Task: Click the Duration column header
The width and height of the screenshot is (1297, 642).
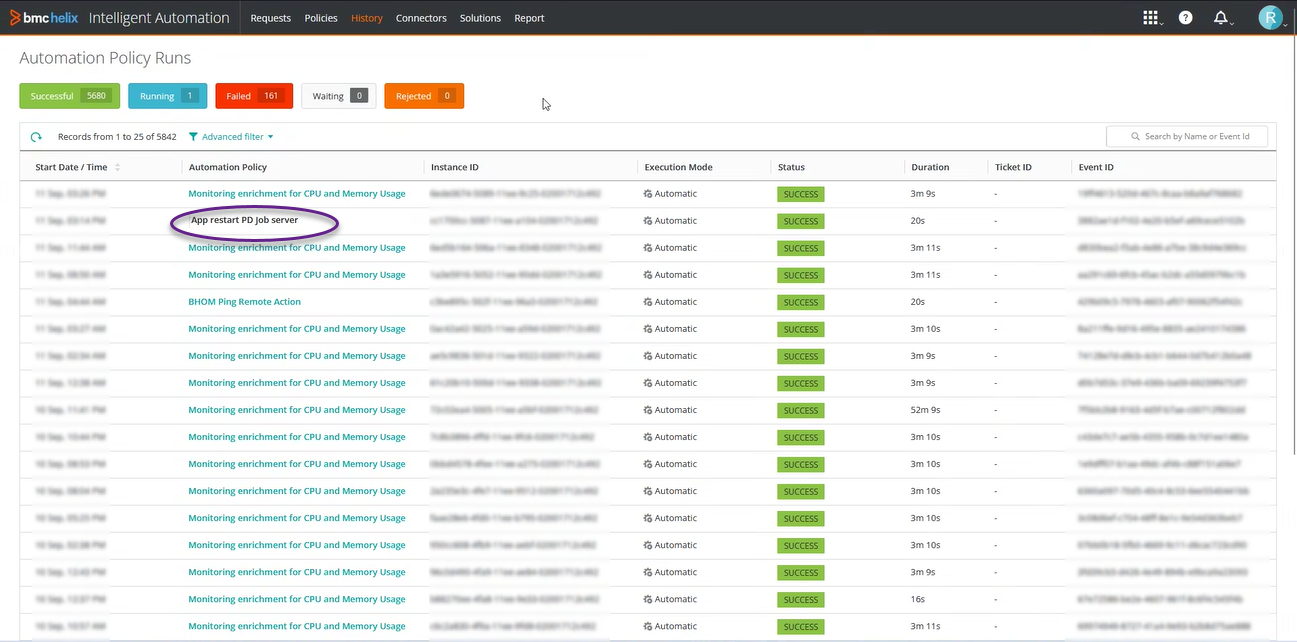Action: coord(930,167)
